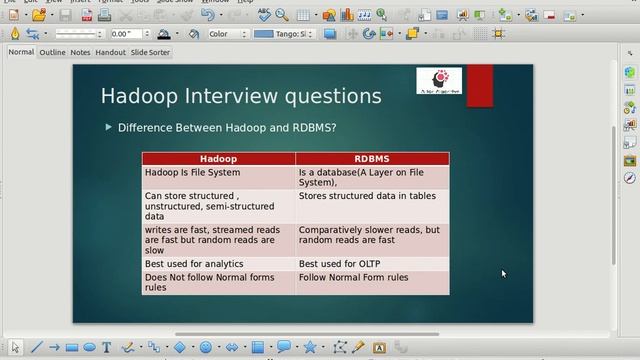Choose the Selection arrow tool
Viewport: 640px width, 360px height.
coord(15,347)
